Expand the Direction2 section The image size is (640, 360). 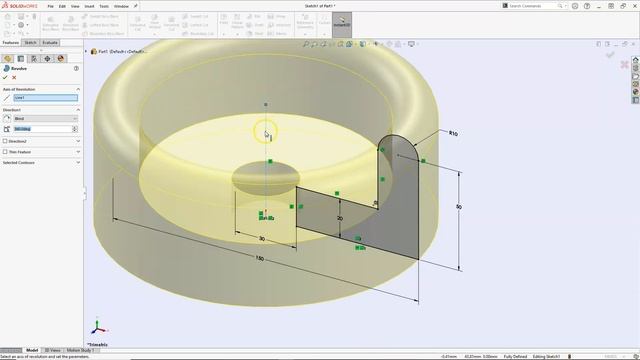(78, 141)
